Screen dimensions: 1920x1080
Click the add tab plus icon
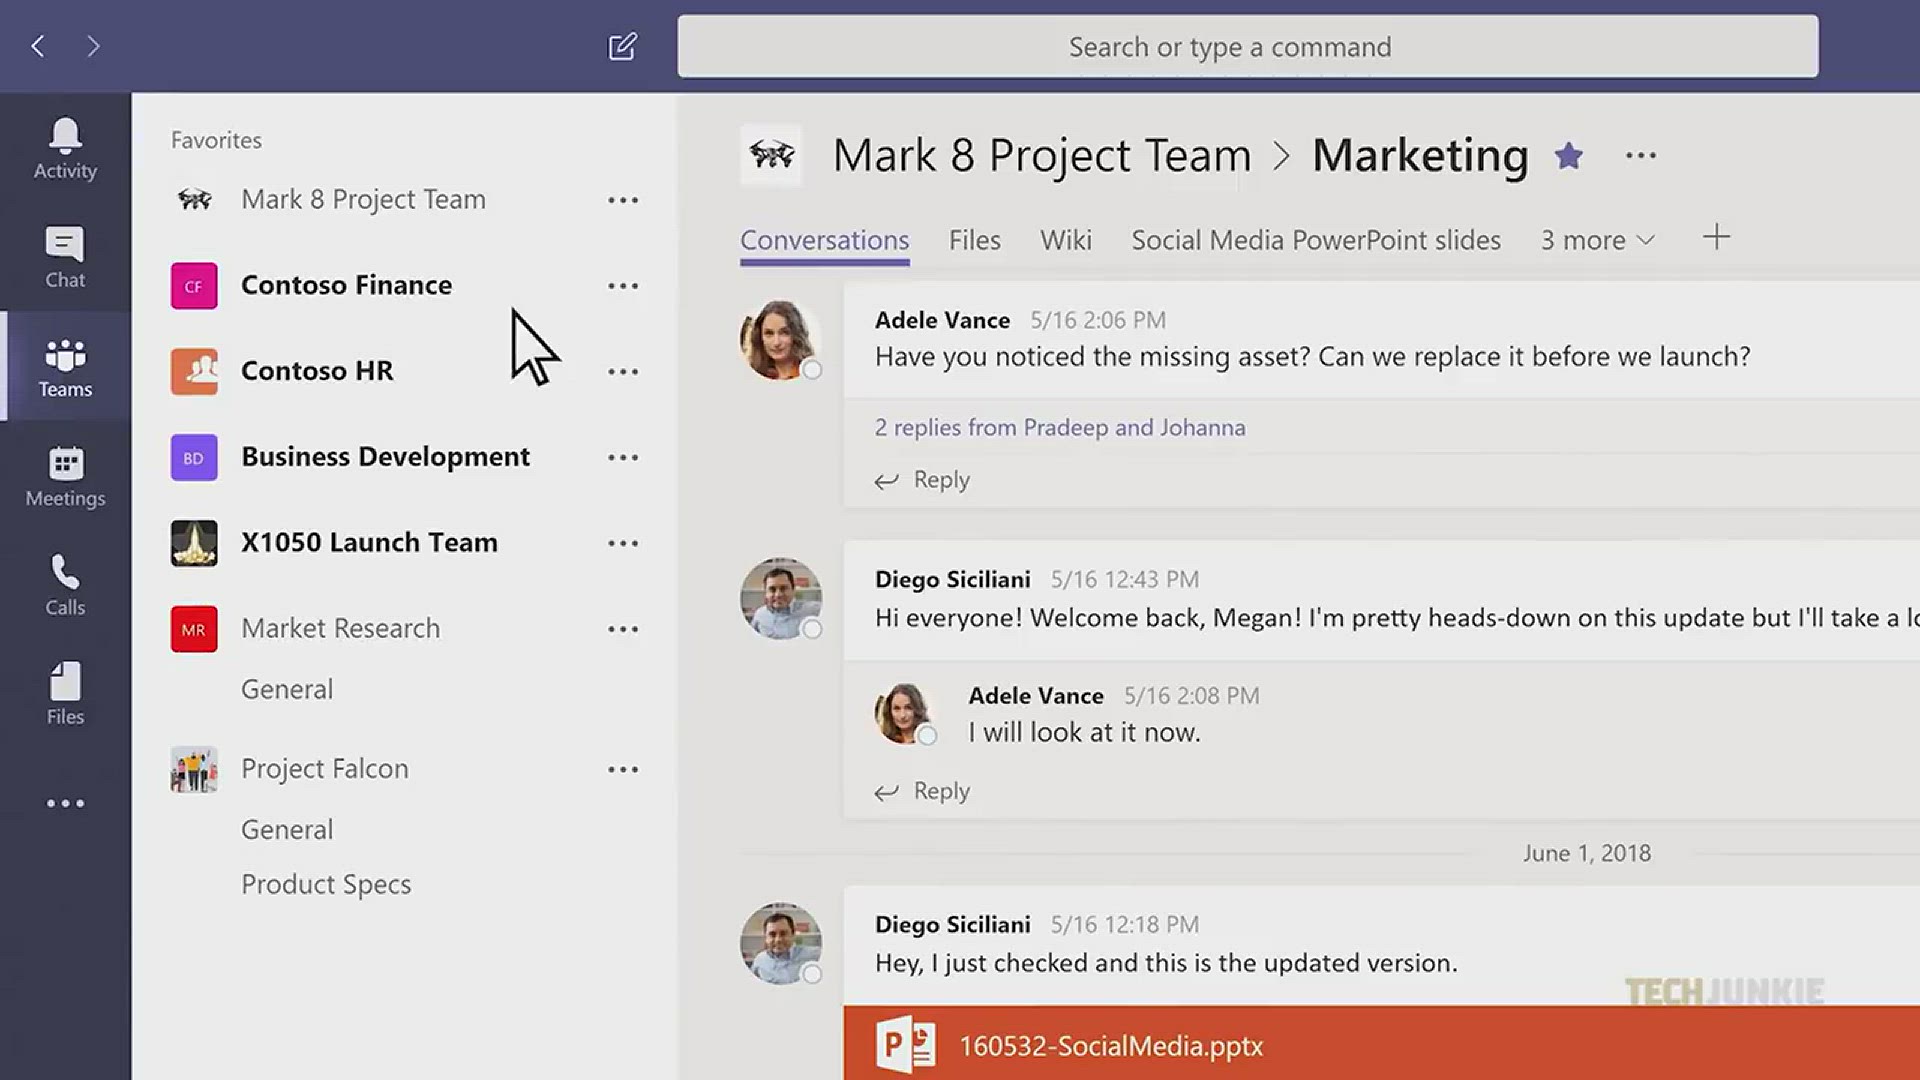click(x=1716, y=238)
